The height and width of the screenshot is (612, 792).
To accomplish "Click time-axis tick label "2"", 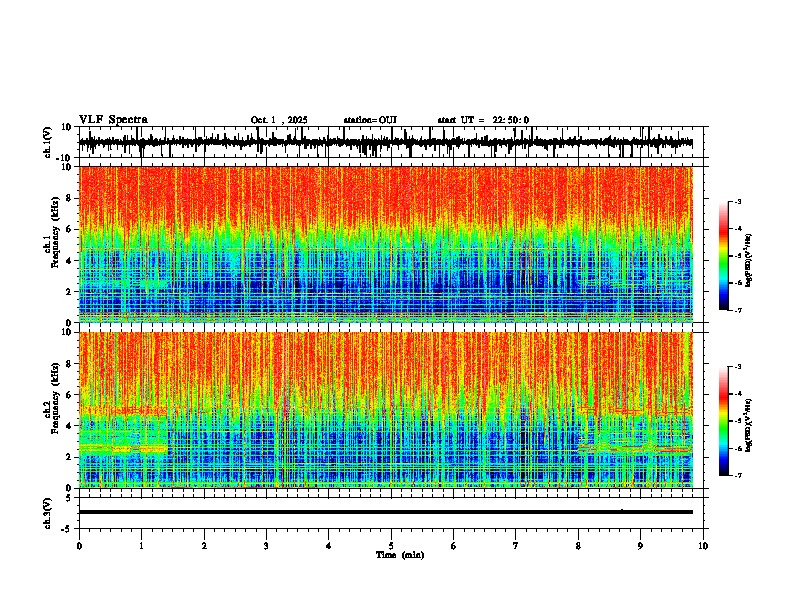I will [x=204, y=546].
